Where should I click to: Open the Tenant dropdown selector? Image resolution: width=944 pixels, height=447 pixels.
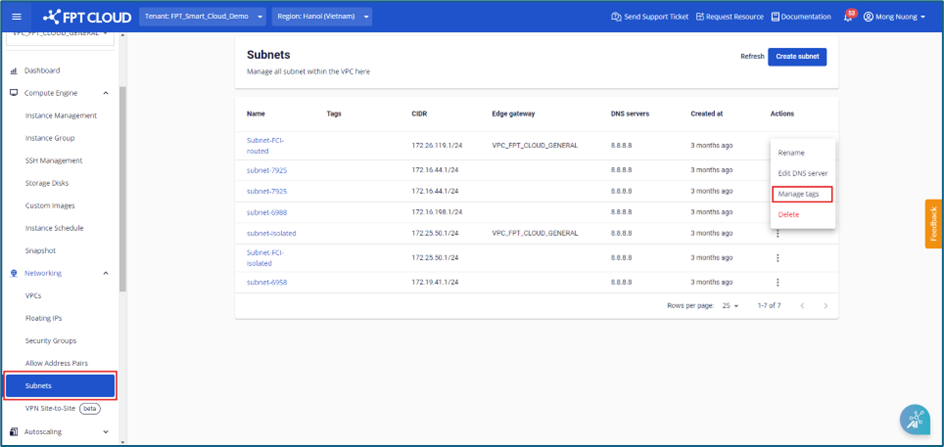coord(204,17)
